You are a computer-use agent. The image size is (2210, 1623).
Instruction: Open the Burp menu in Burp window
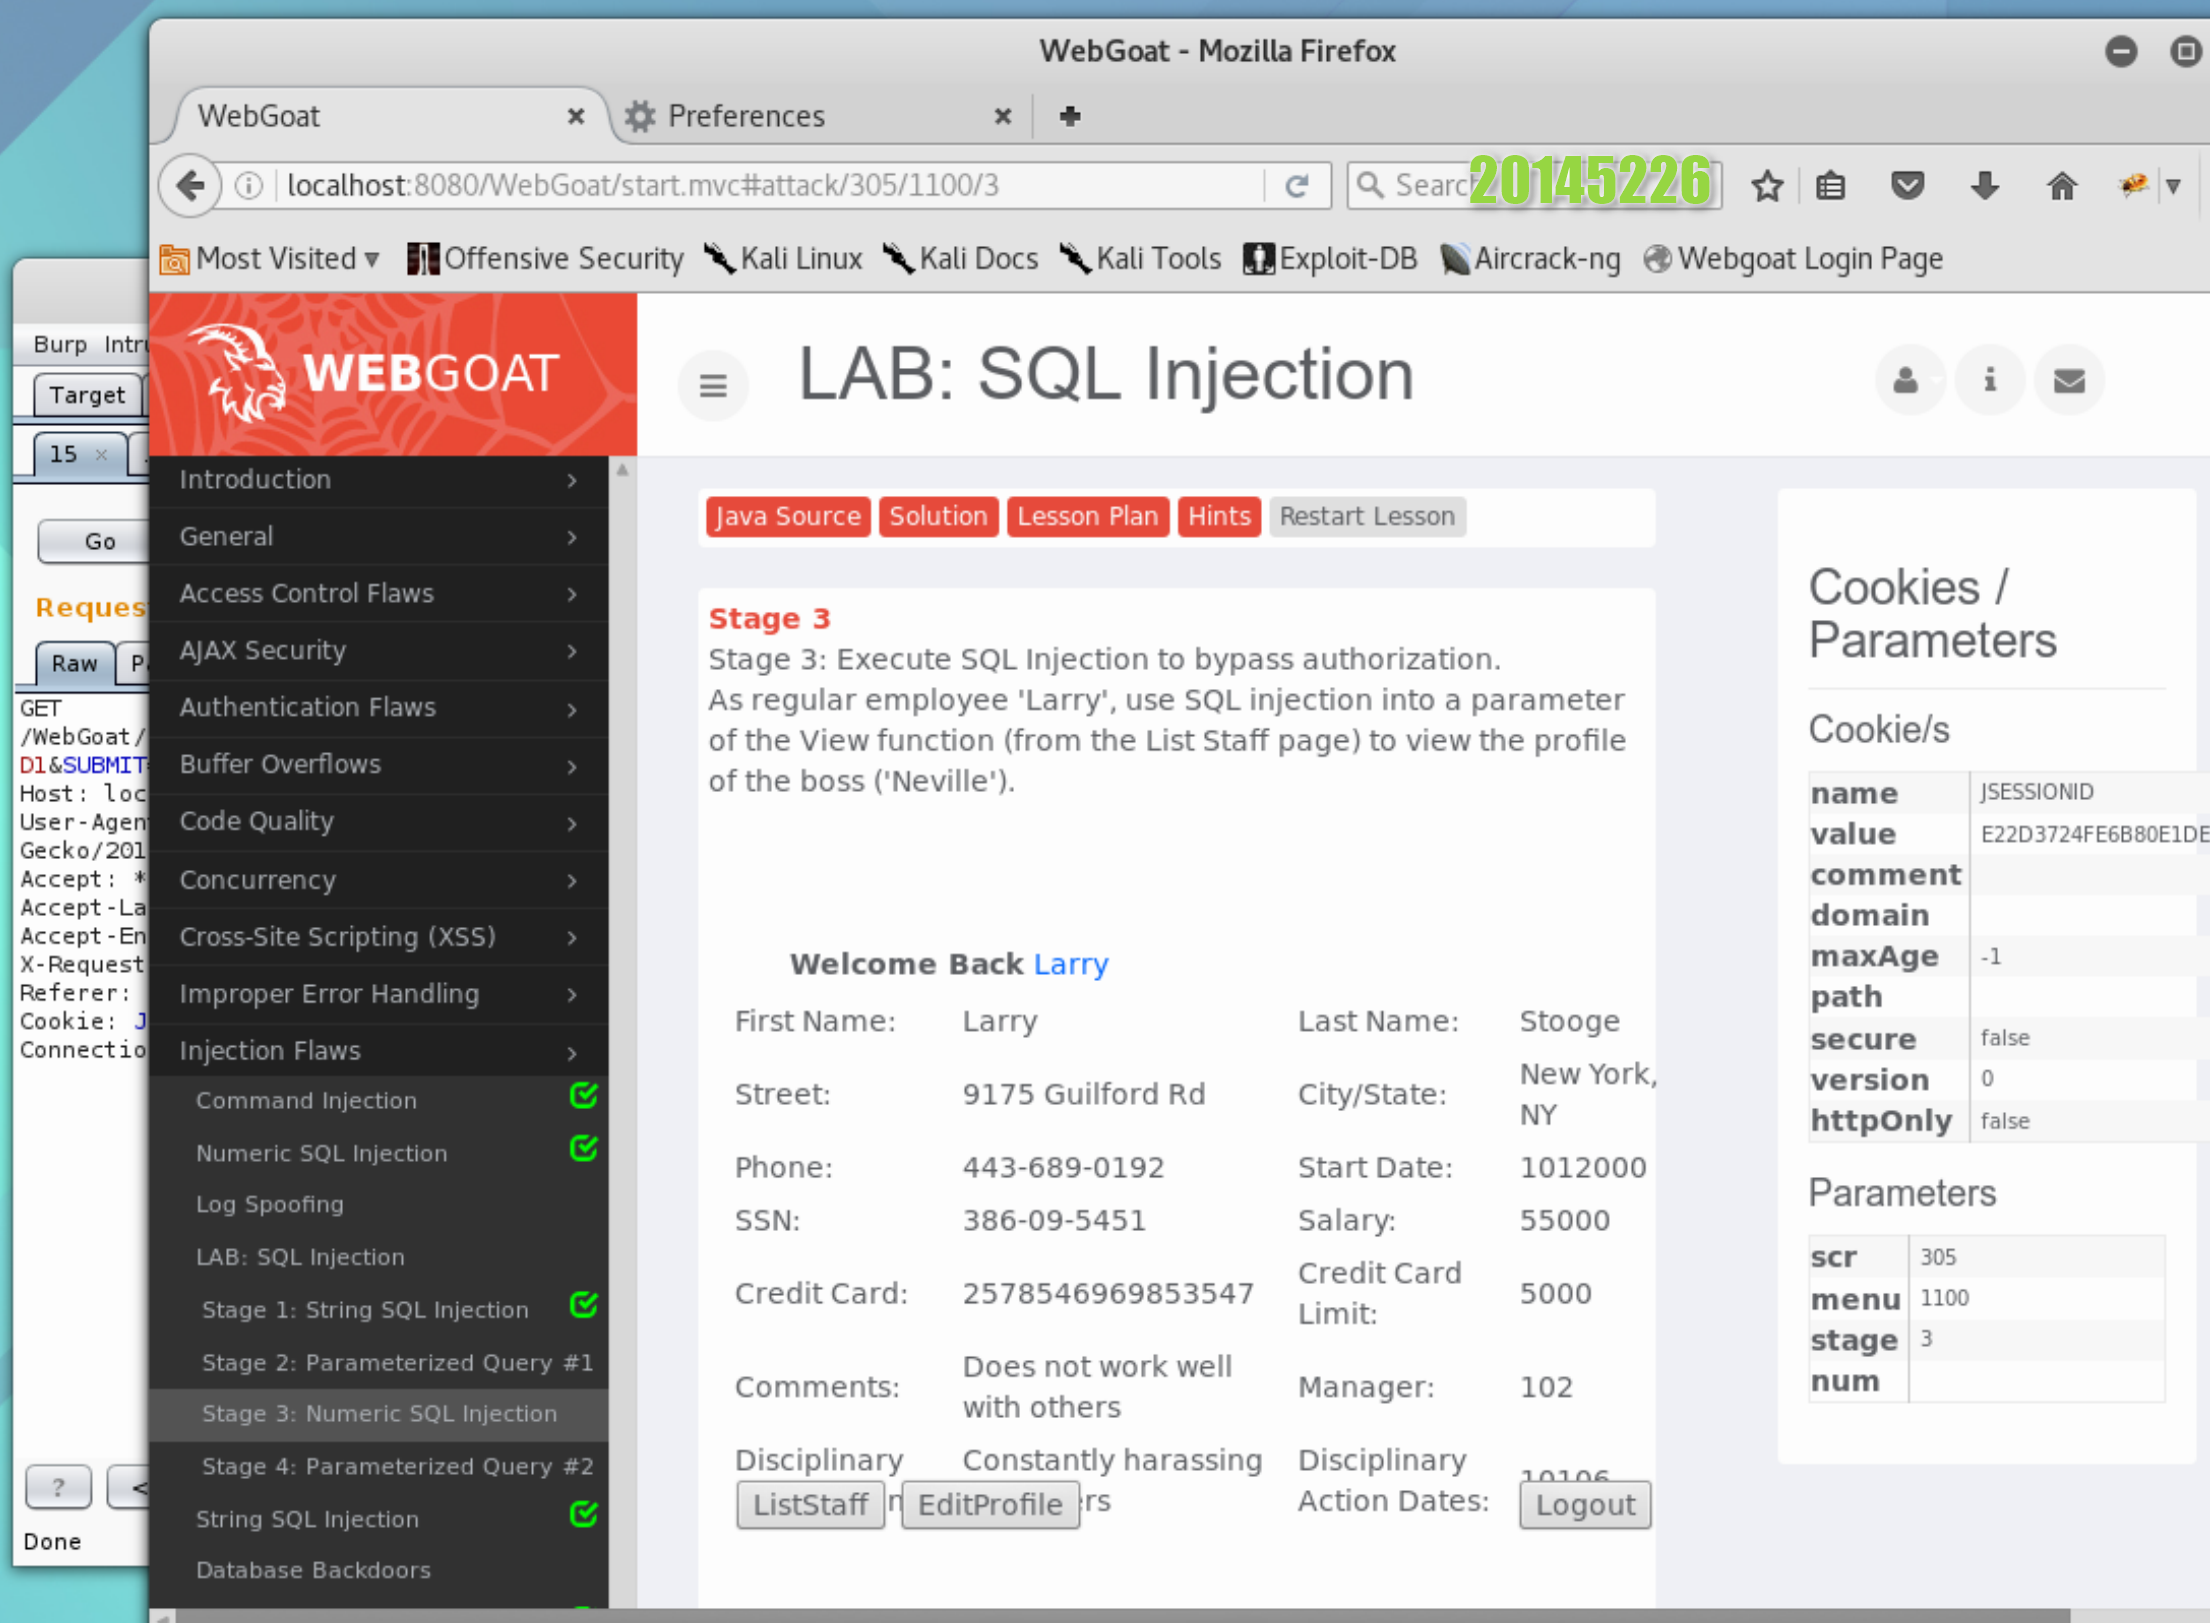[59, 344]
